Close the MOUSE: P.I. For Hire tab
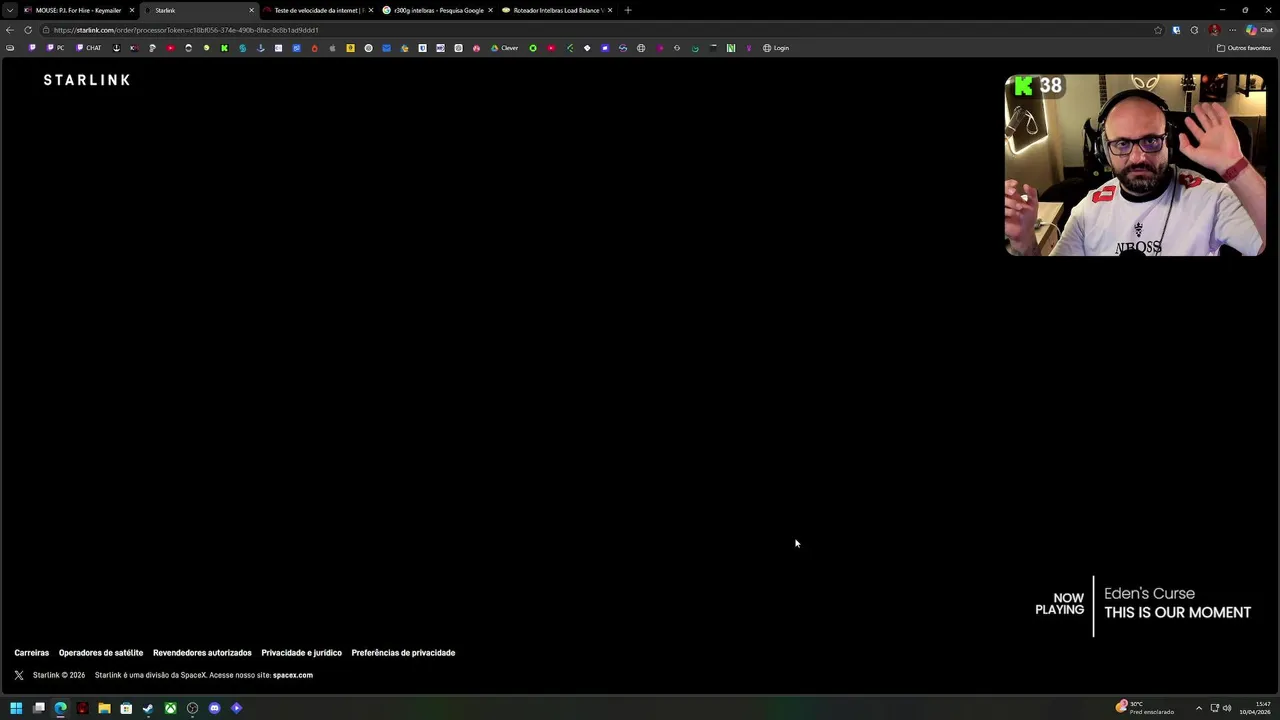 tap(131, 10)
